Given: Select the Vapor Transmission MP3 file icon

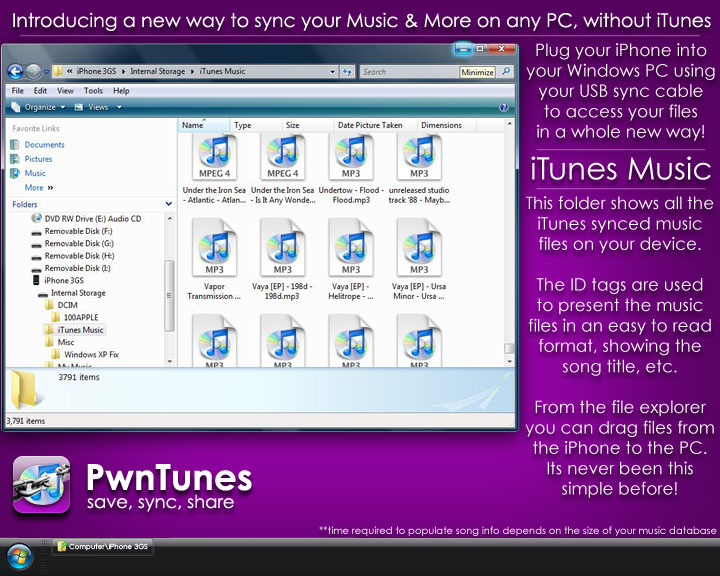Looking at the screenshot, I should point(217,246).
